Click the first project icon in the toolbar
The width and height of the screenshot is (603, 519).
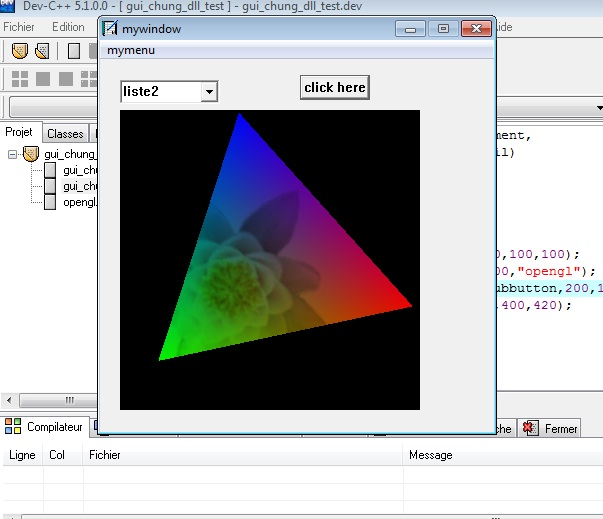19,51
